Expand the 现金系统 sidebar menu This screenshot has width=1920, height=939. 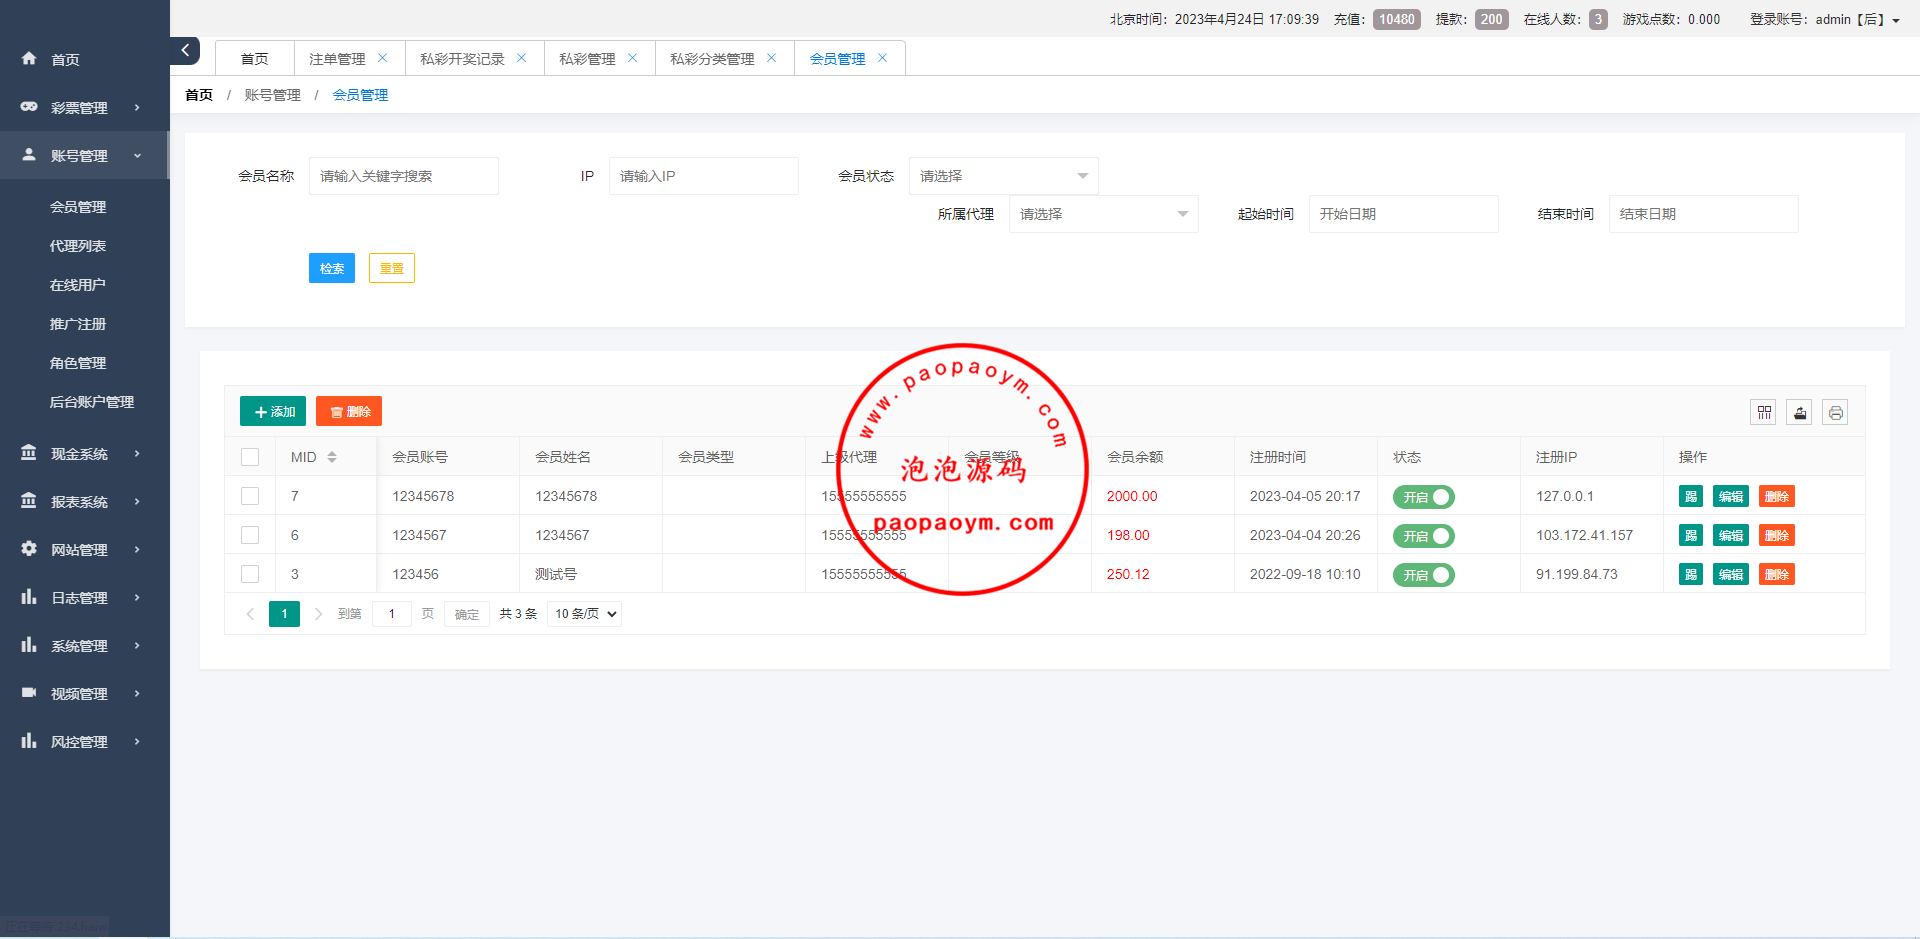[80, 454]
